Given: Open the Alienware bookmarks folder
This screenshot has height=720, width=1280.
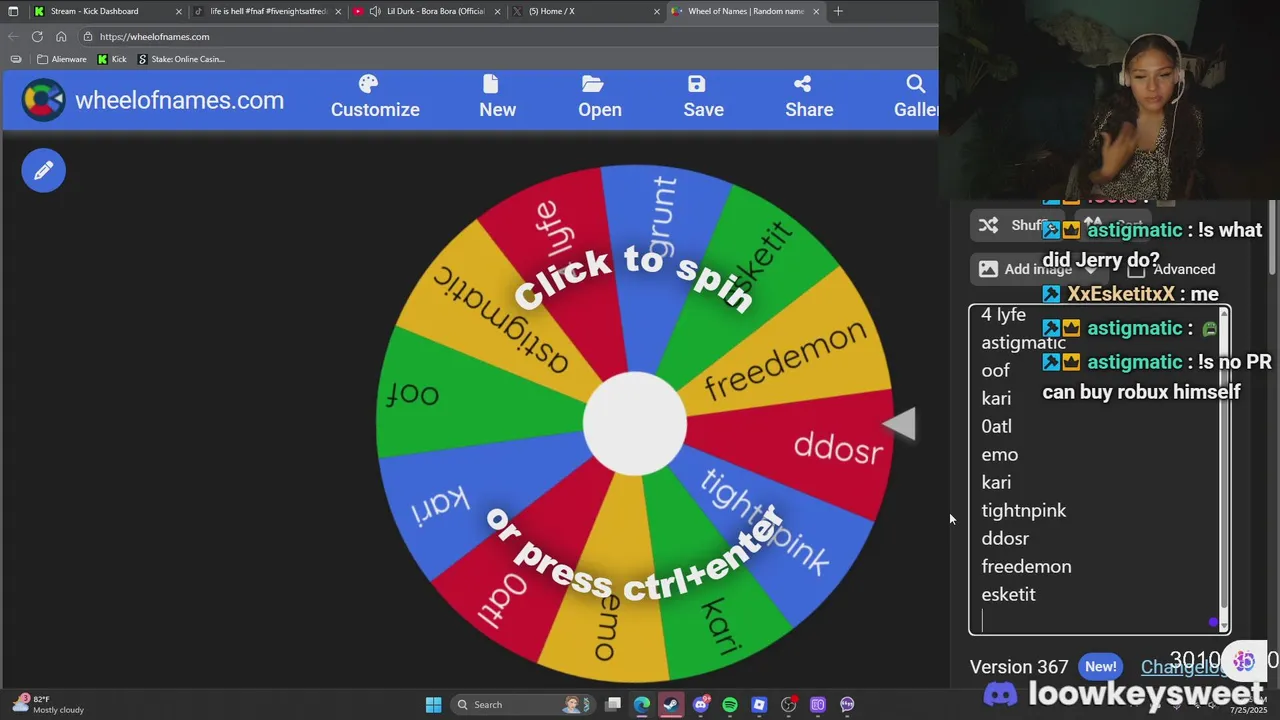Looking at the screenshot, I should click(61, 59).
